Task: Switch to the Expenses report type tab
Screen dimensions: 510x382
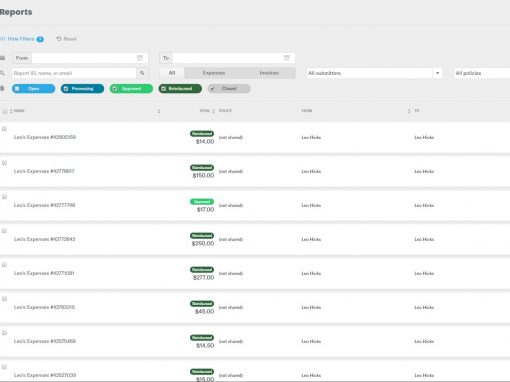Action: (214, 73)
